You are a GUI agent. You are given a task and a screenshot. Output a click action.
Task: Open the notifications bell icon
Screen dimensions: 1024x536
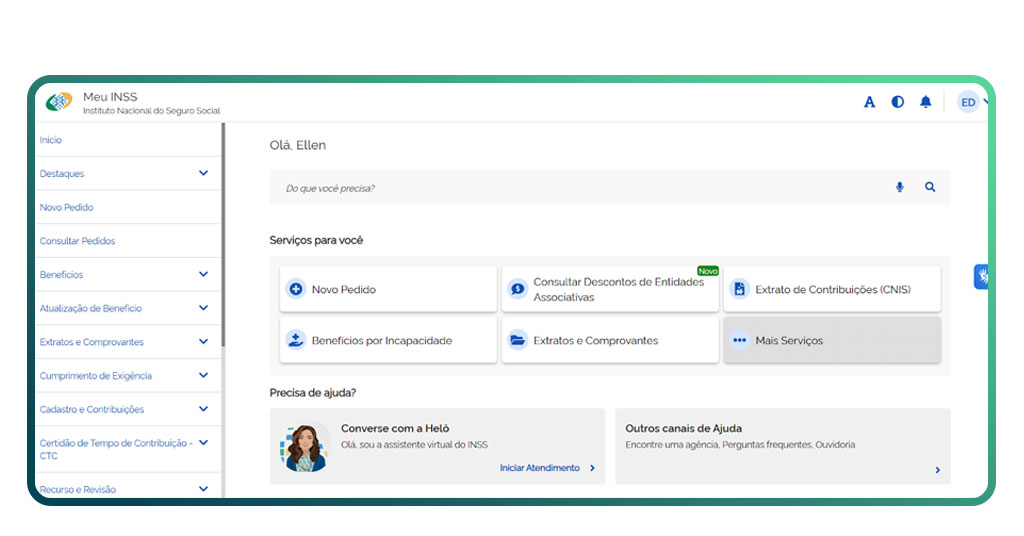point(925,102)
